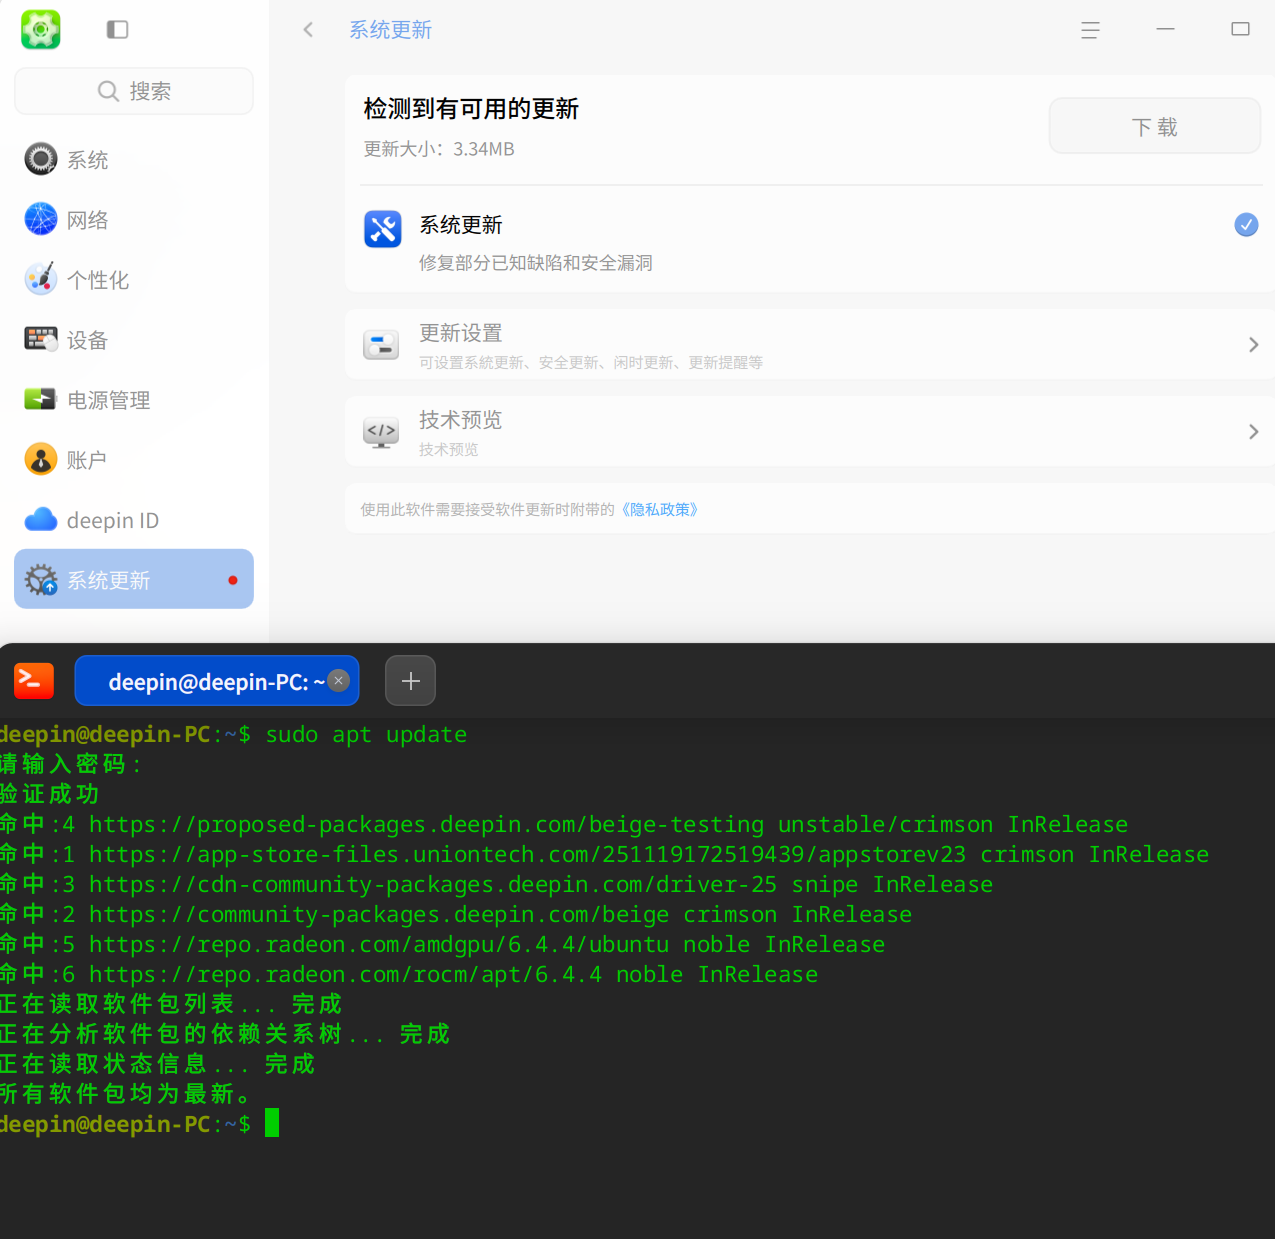1275x1239 pixels.
Task: Click the cdn-community-packages driver-25 line
Action: point(497,885)
